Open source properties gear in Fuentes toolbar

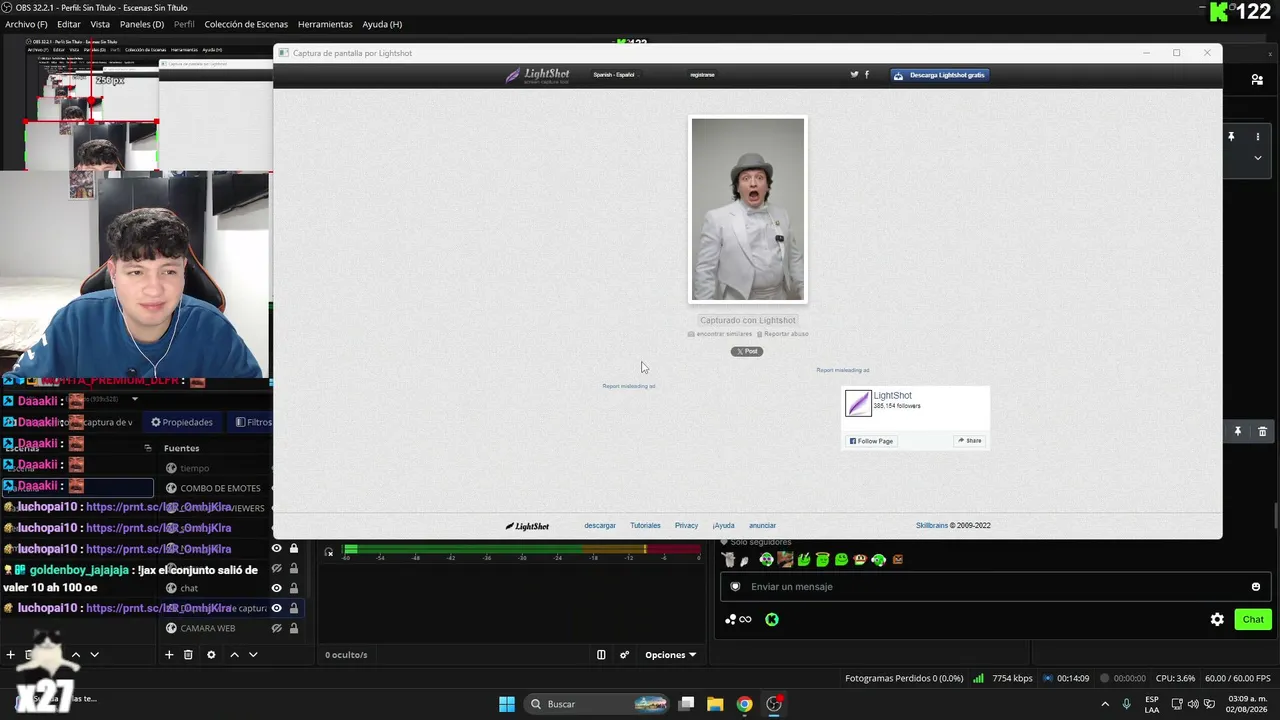pos(211,655)
